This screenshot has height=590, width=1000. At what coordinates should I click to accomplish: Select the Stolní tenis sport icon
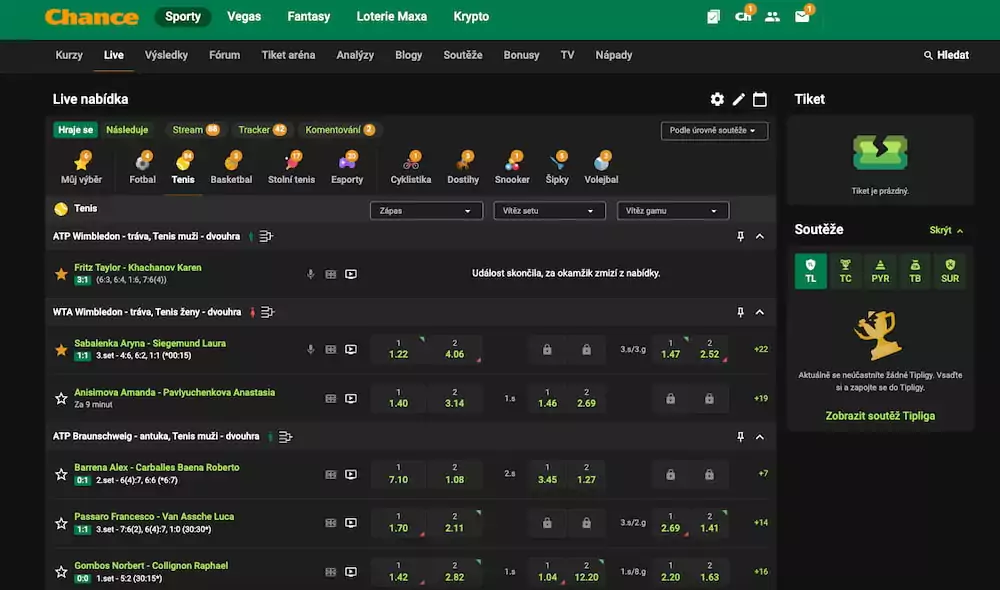pos(290,166)
